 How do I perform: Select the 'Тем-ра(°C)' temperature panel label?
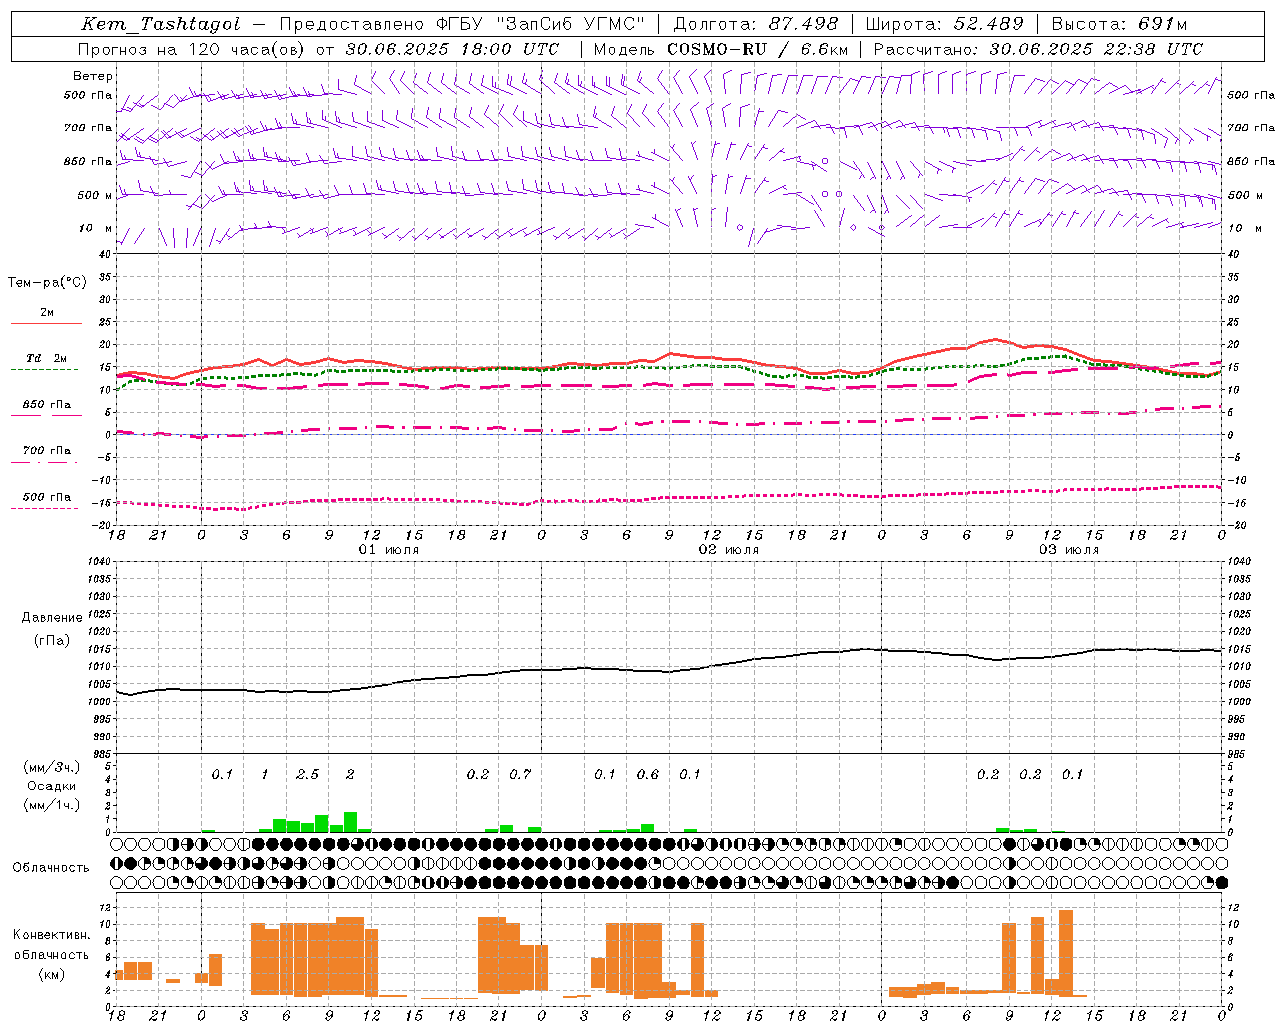(x=47, y=283)
